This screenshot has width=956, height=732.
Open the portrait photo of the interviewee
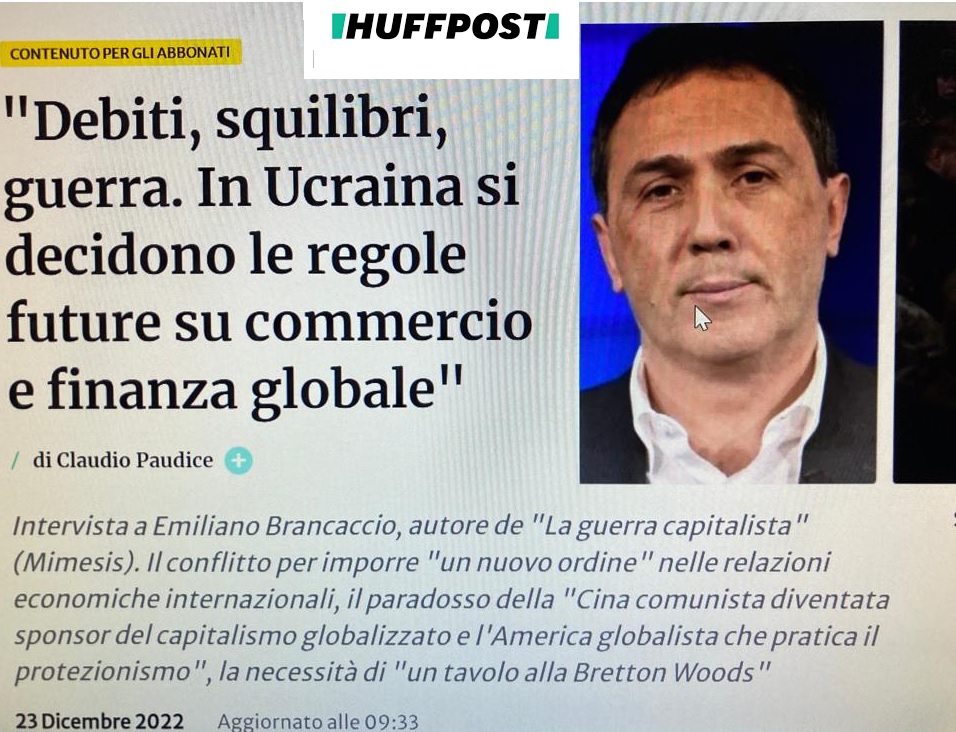(730, 253)
